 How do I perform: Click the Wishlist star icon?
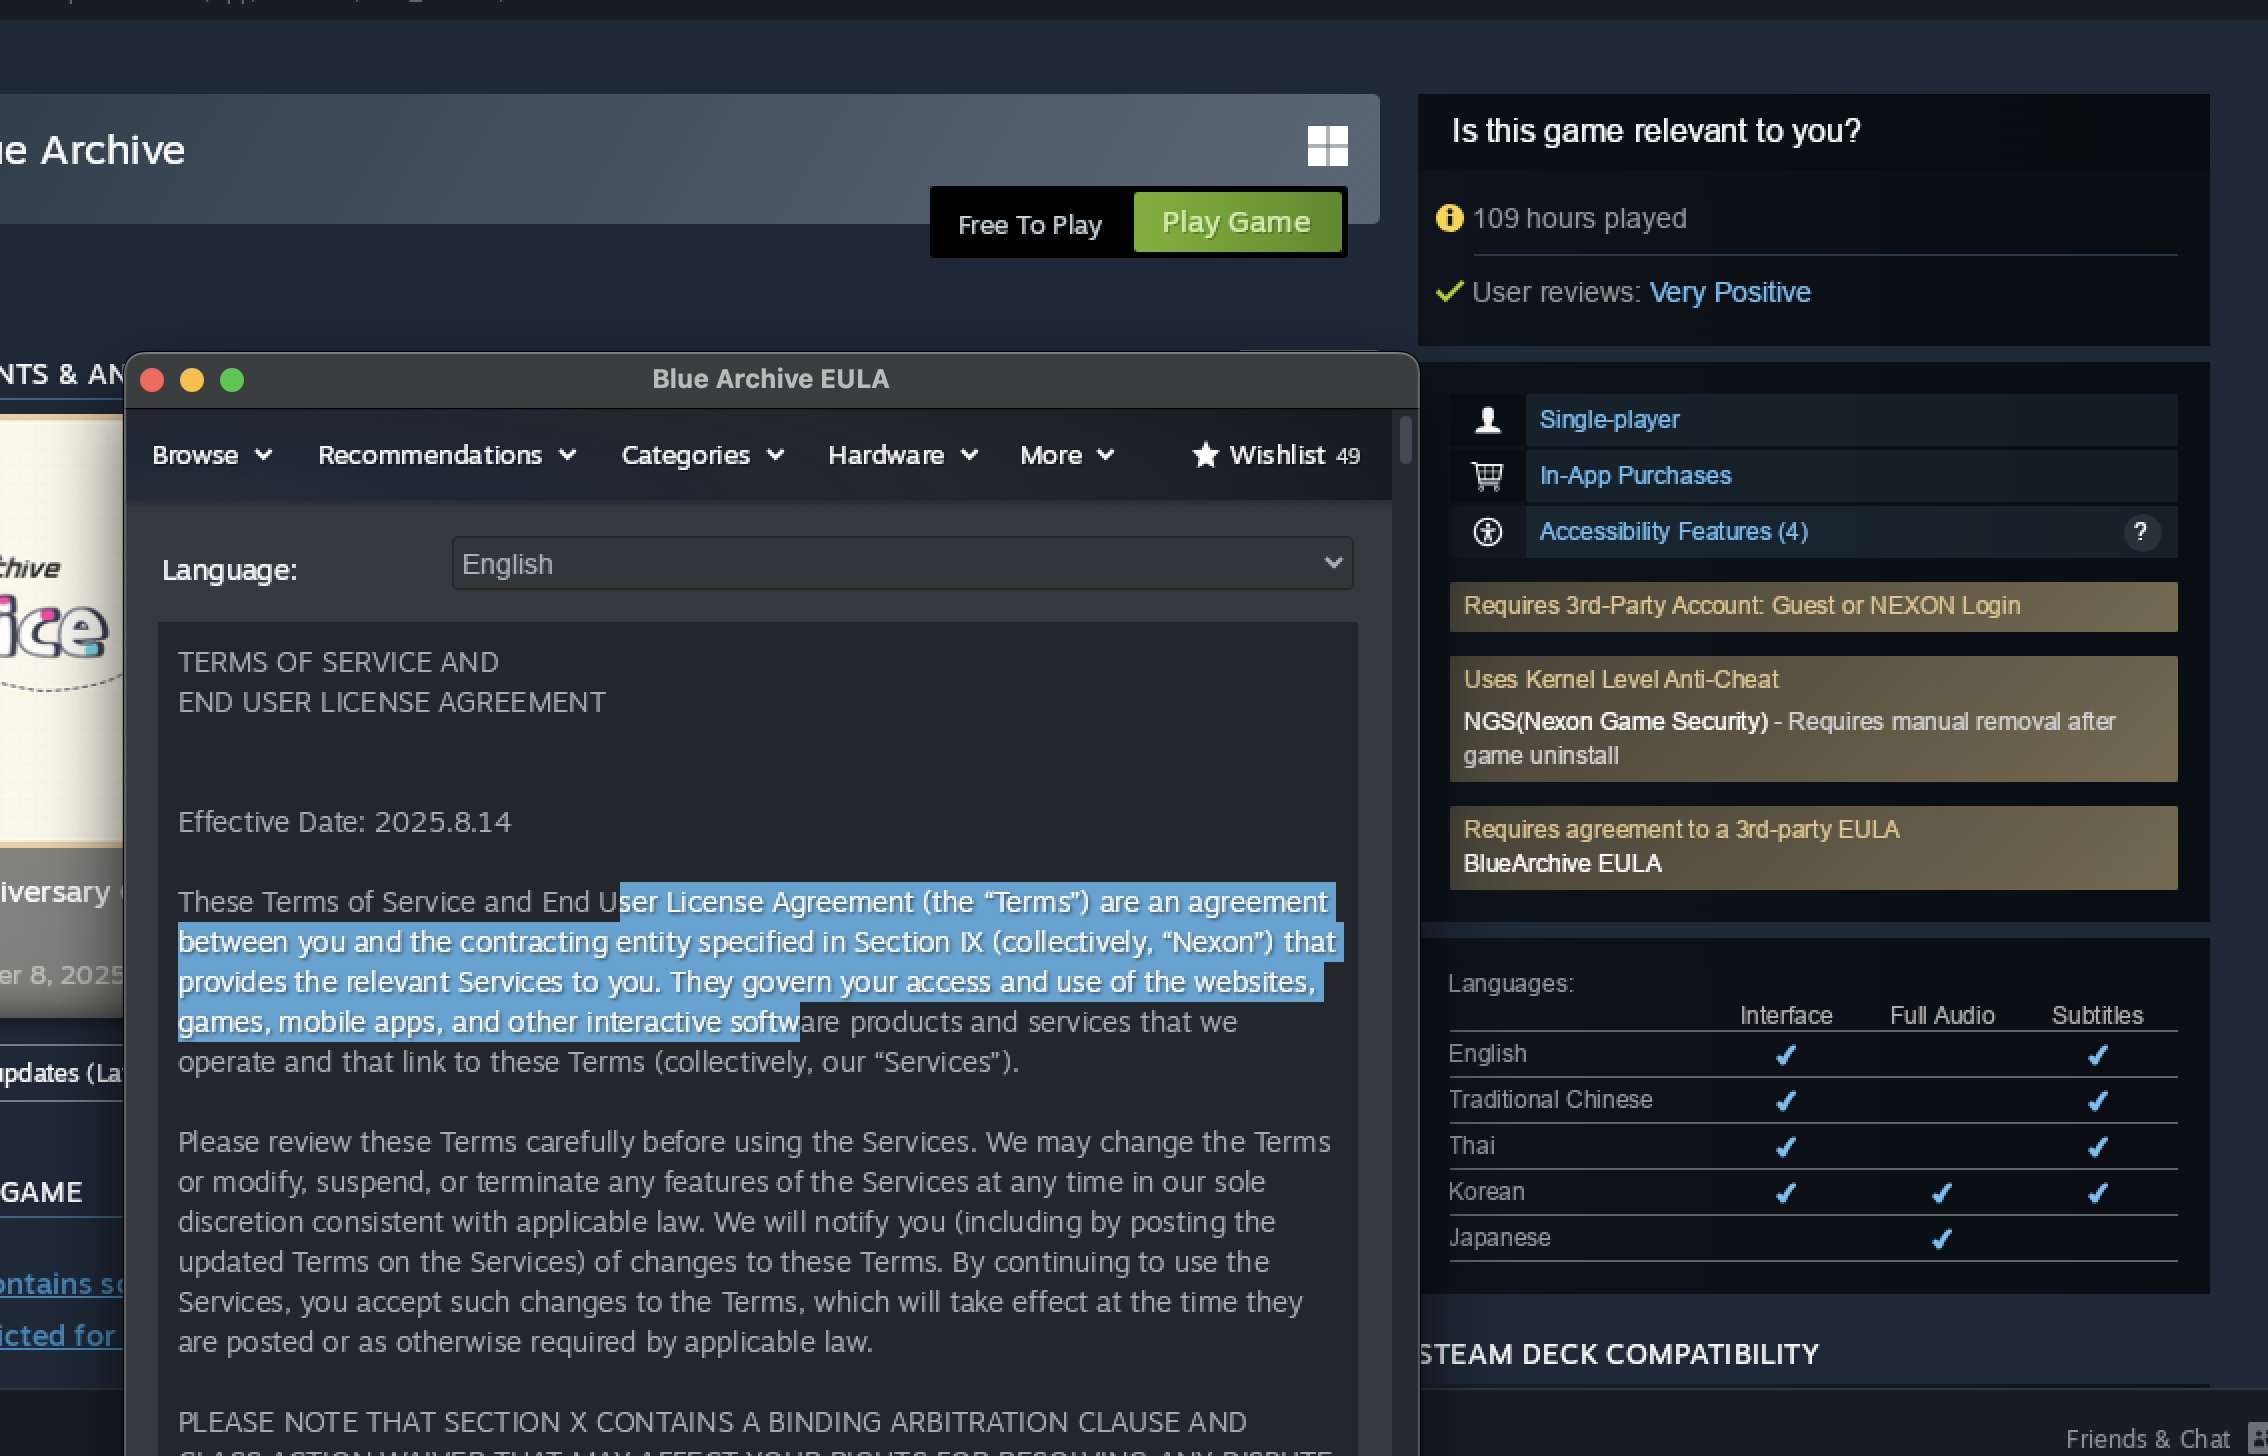point(1205,455)
